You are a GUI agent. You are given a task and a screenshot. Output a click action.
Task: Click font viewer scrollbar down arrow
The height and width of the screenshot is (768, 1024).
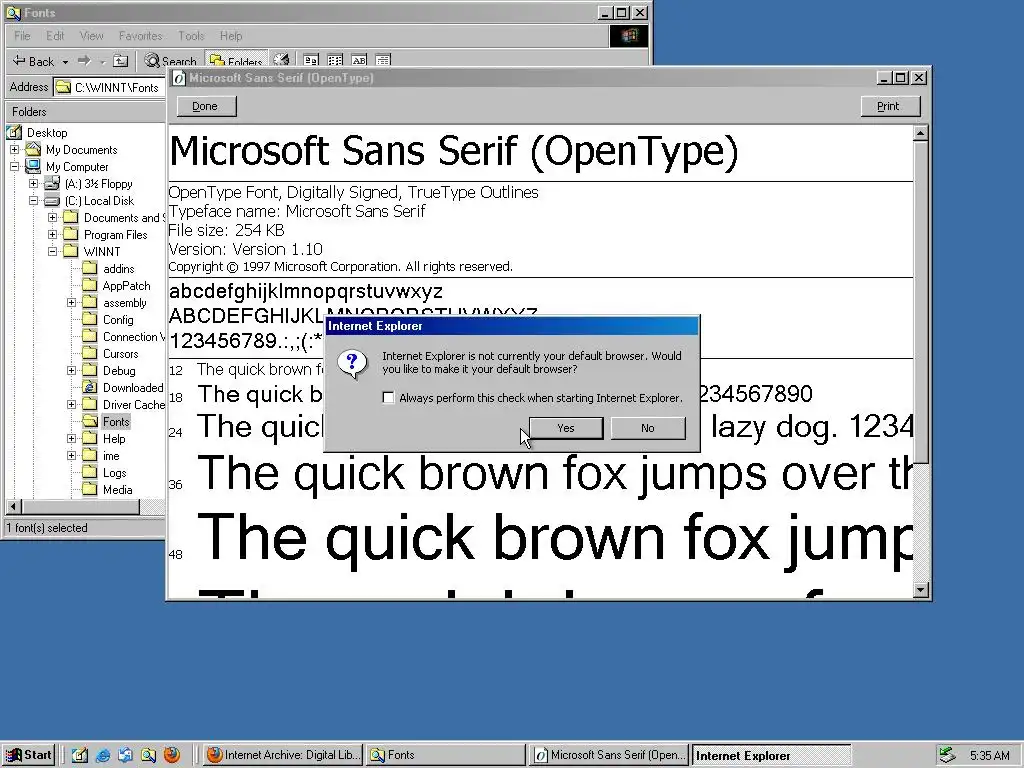(921, 590)
